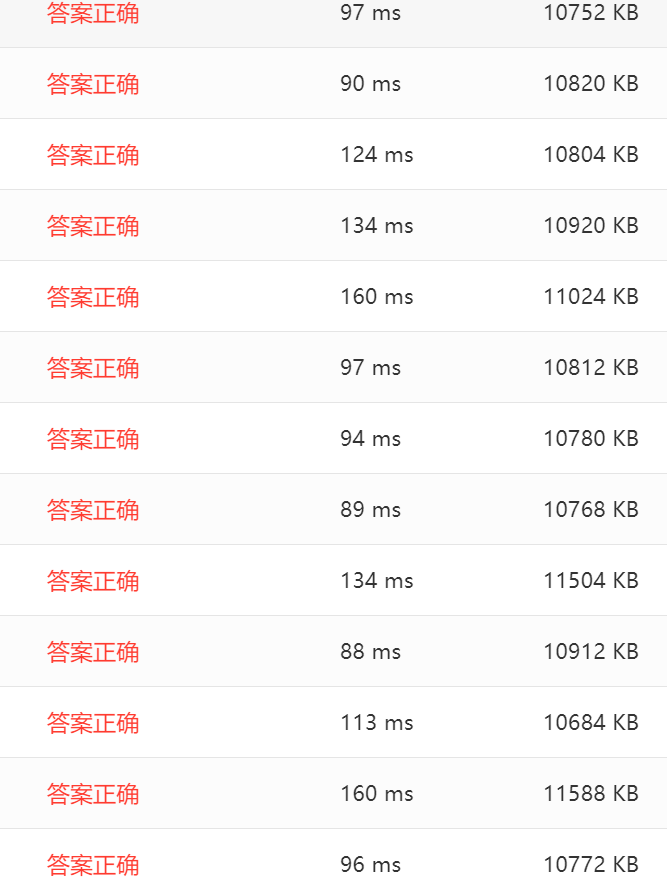Click the 10772 KB memory value
Image resolution: width=667 pixels, height=884 pixels.
[x=591, y=864]
